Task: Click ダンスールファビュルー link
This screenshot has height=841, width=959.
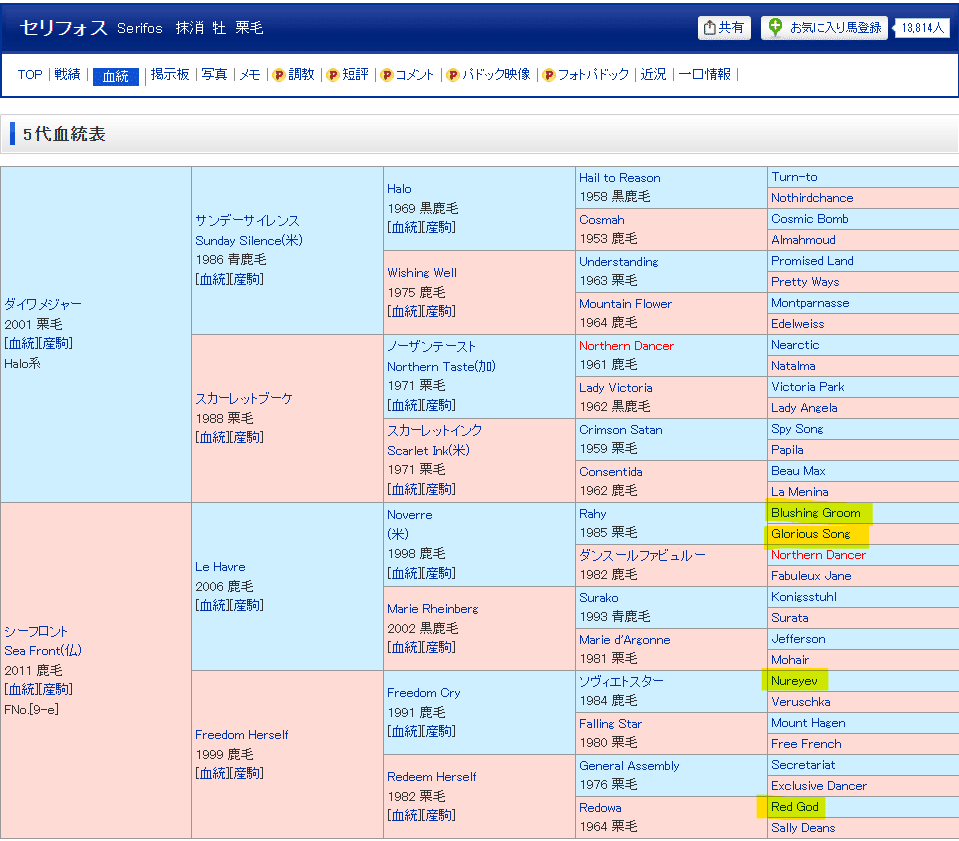Action: (x=642, y=555)
